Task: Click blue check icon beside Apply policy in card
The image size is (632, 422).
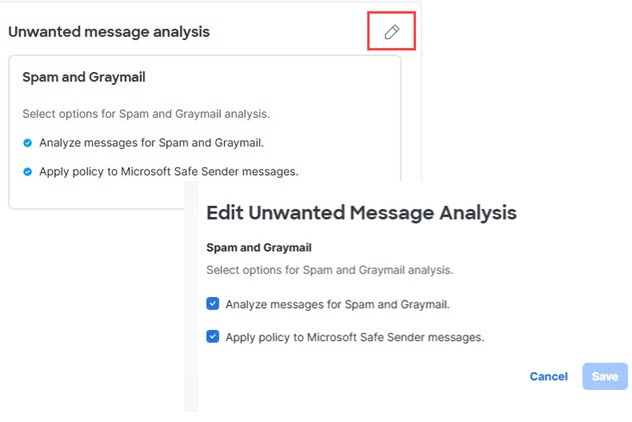Action: [x=27, y=171]
